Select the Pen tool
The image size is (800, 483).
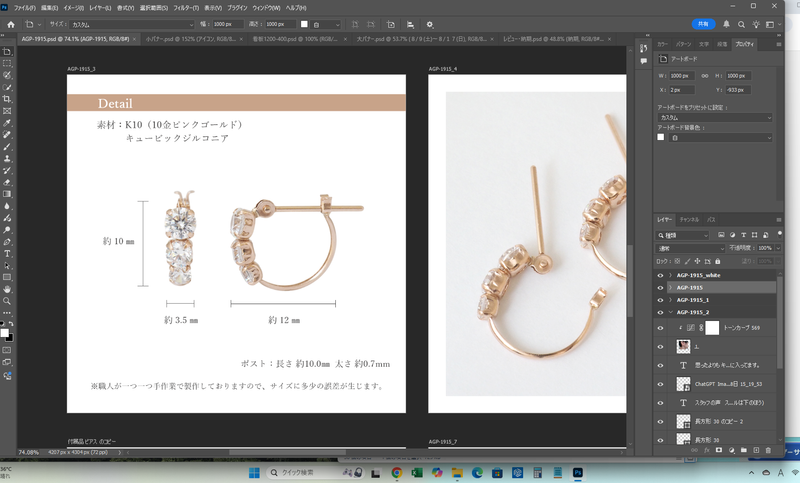click(7, 242)
